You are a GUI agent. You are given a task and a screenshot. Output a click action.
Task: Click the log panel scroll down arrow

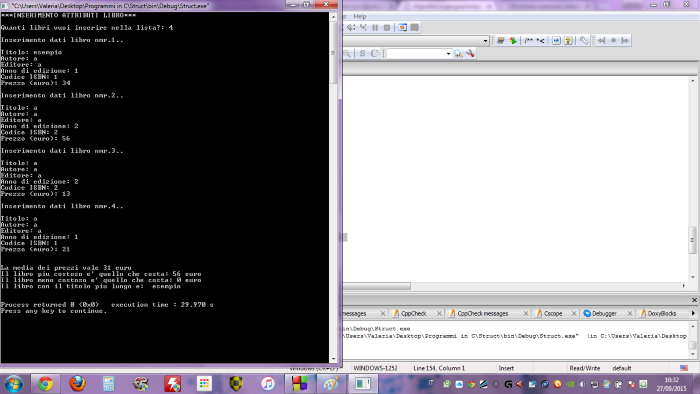692,354
